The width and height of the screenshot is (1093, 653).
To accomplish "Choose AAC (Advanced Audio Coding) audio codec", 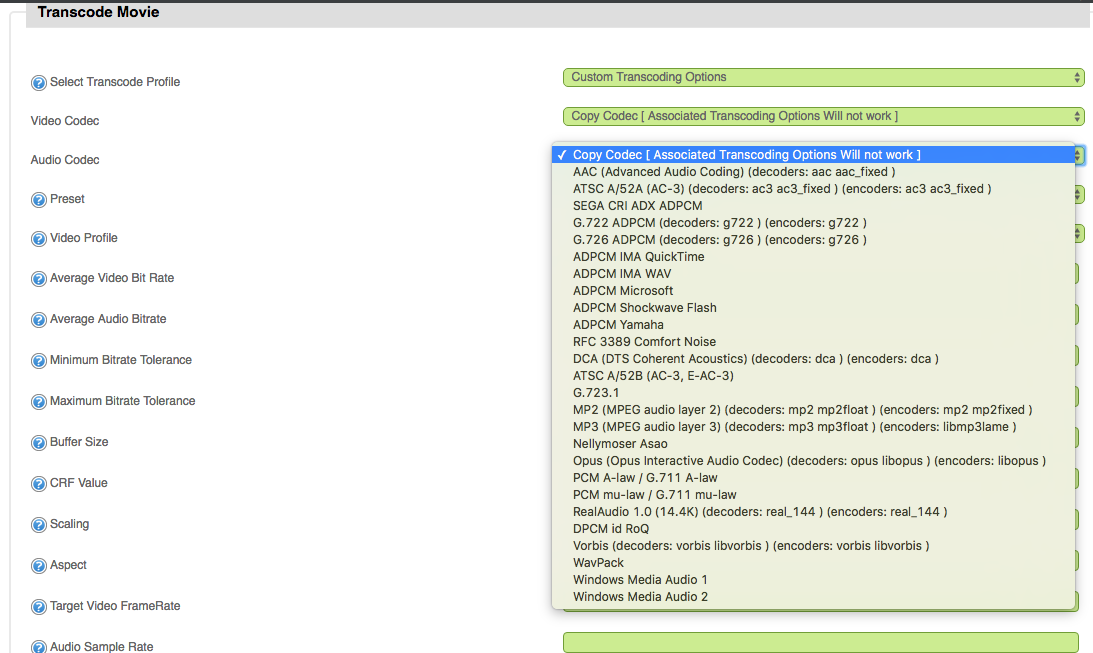I will pyautogui.click(x=813, y=171).
